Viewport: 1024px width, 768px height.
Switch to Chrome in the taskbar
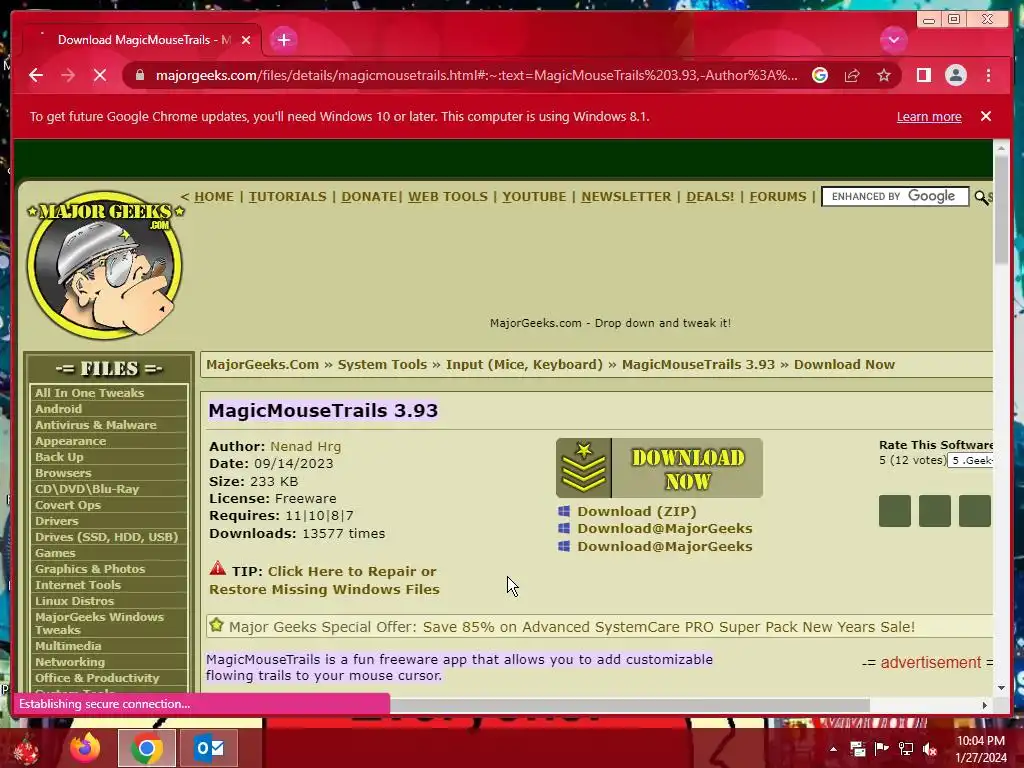pos(146,748)
